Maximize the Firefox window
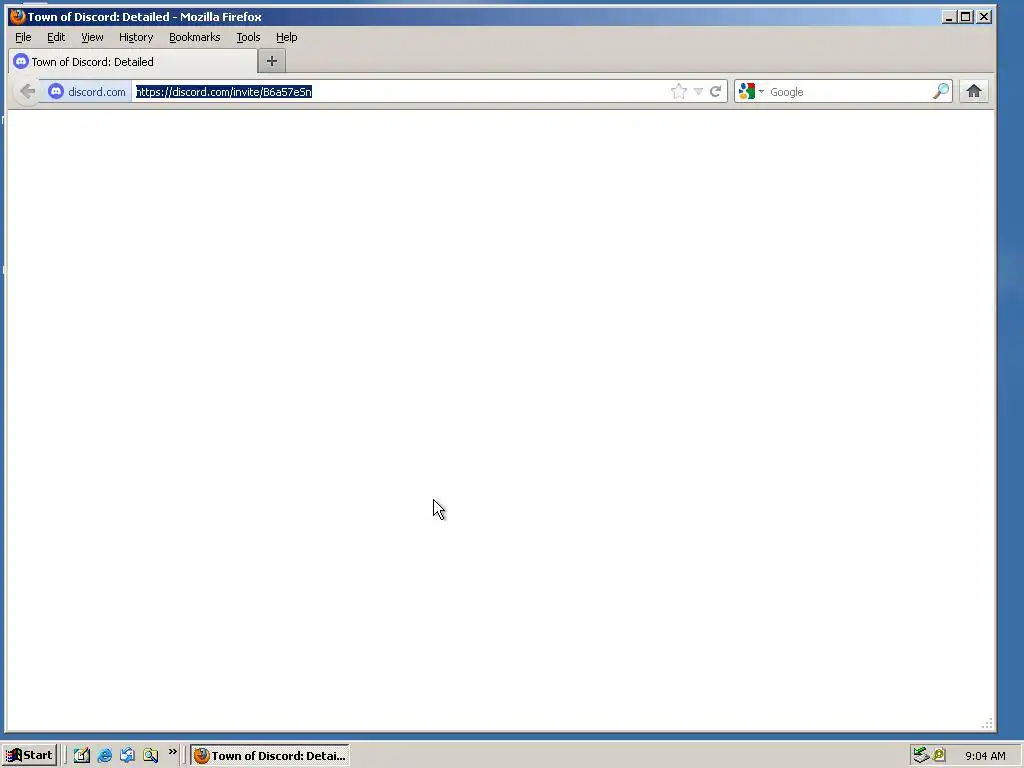 coord(966,17)
